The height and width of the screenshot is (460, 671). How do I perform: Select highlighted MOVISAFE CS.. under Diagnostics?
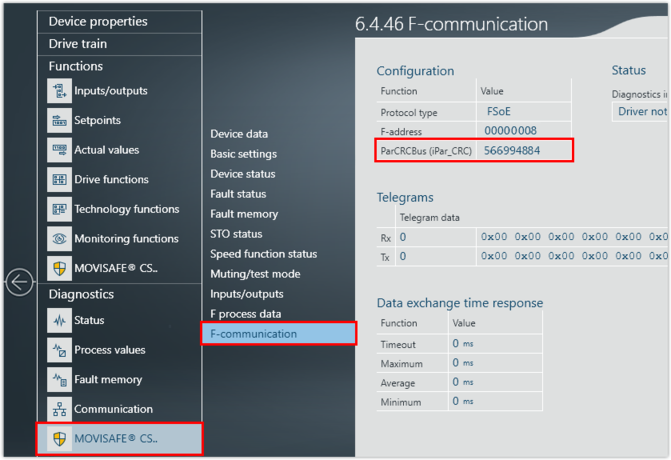118,438
